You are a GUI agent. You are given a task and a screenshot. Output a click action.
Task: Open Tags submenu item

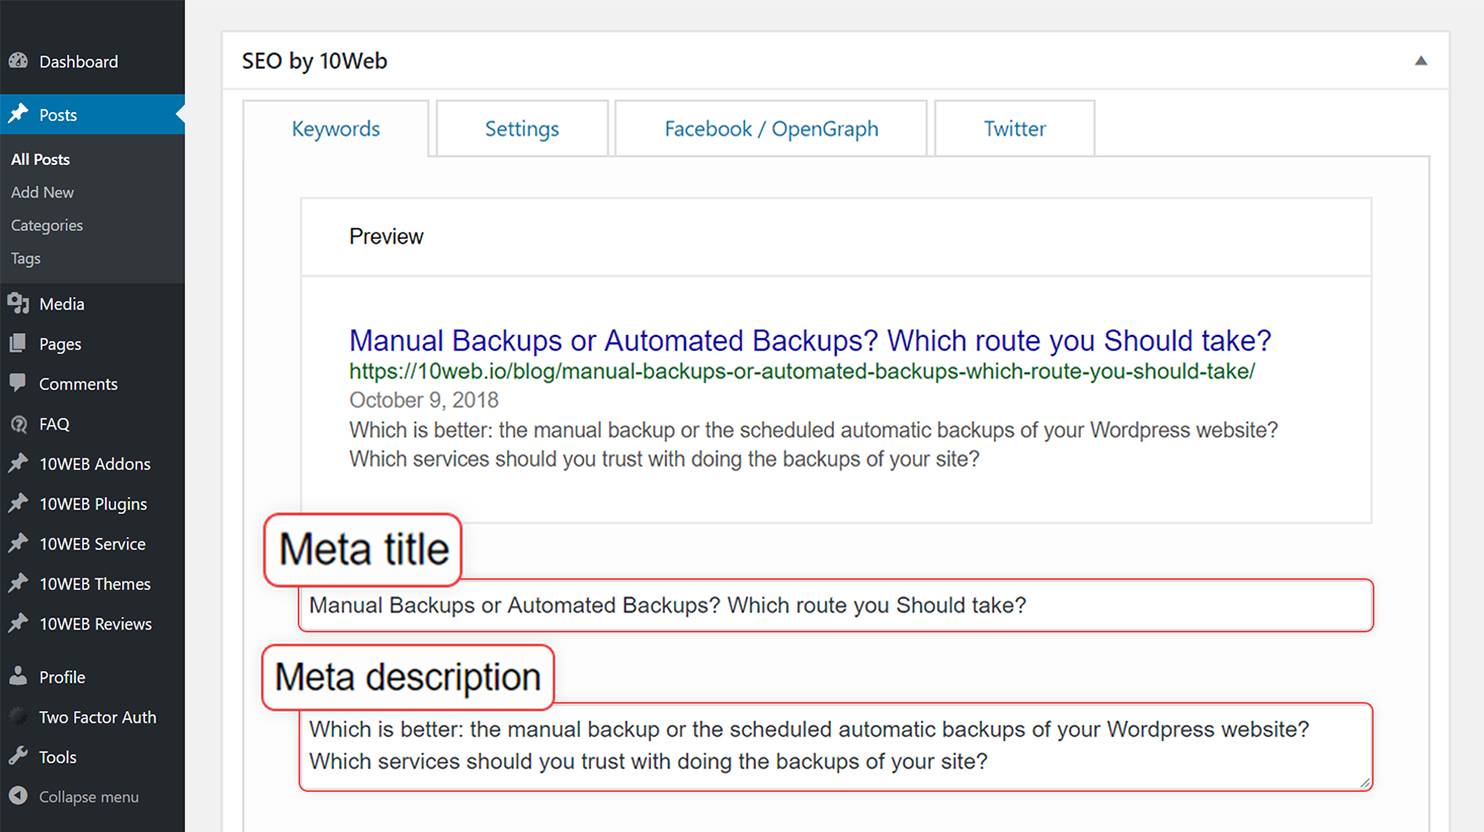pyautogui.click(x=26, y=258)
